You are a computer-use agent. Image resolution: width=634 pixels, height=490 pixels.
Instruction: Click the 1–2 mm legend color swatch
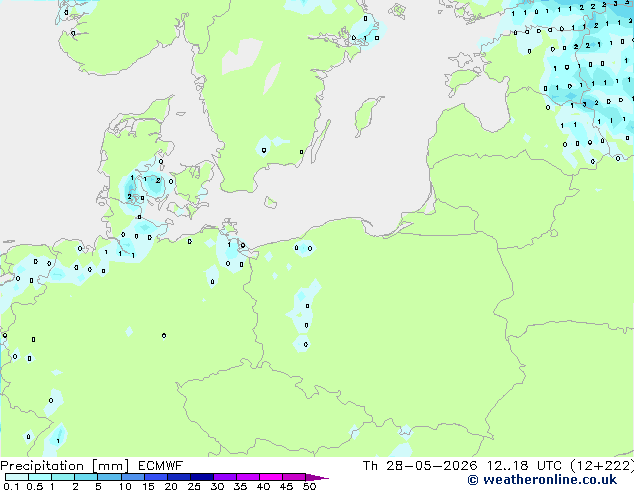(x=63, y=477)
